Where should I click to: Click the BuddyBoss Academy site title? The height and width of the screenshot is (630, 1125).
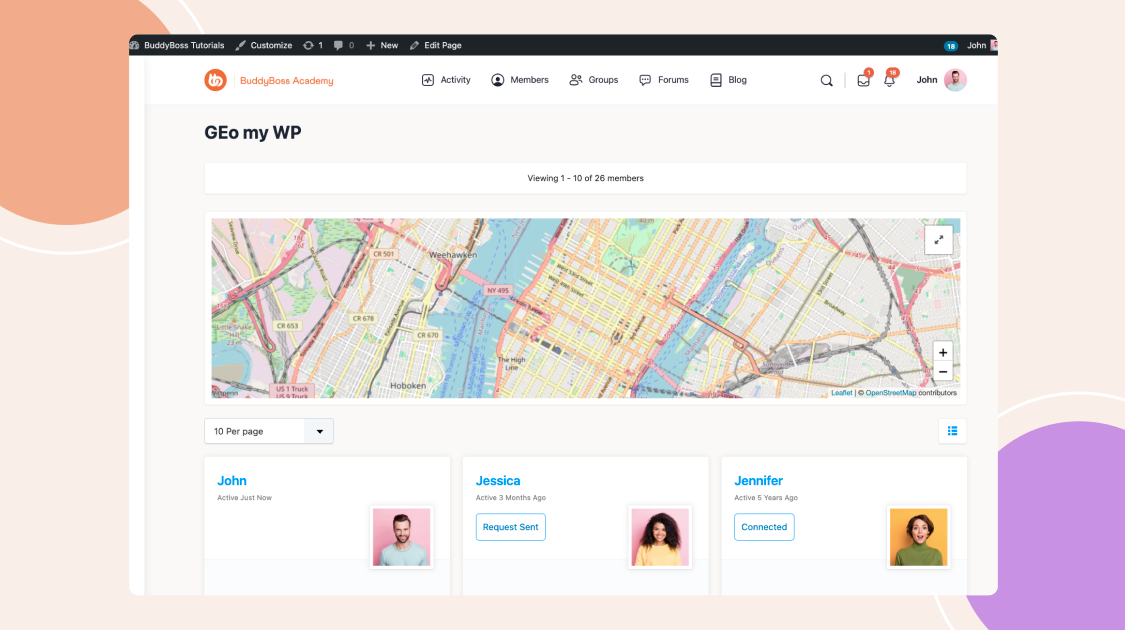(x=286, y=80)
